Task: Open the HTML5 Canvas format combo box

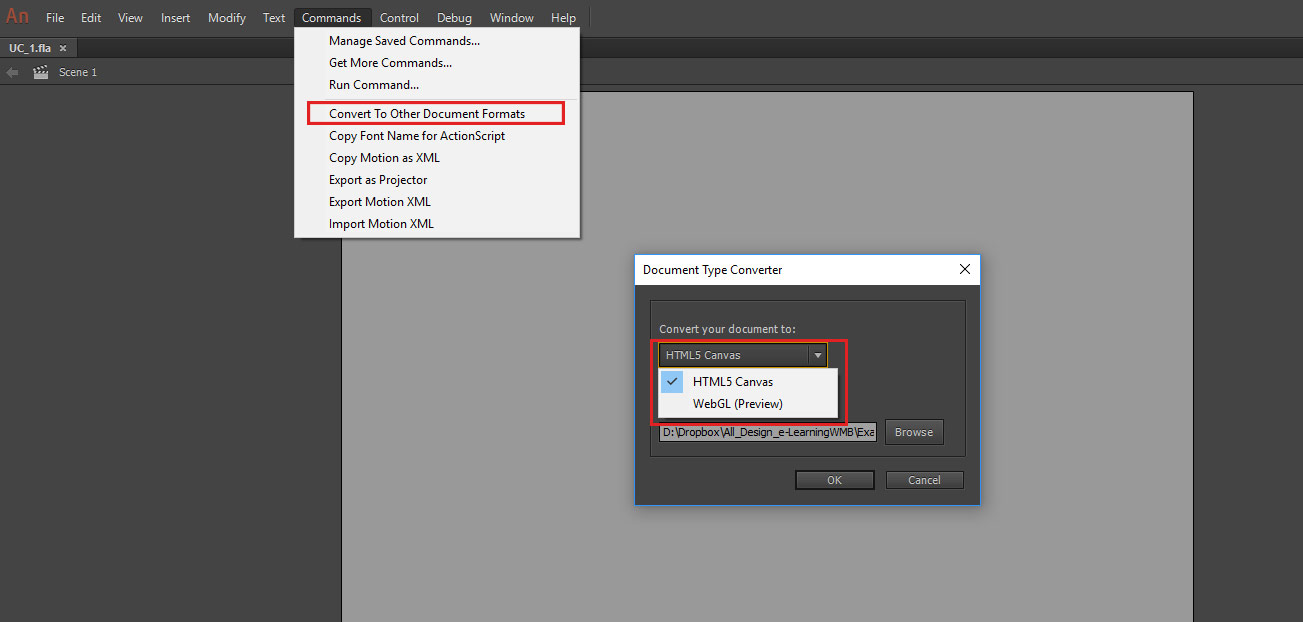Action: tap(743, 355)
